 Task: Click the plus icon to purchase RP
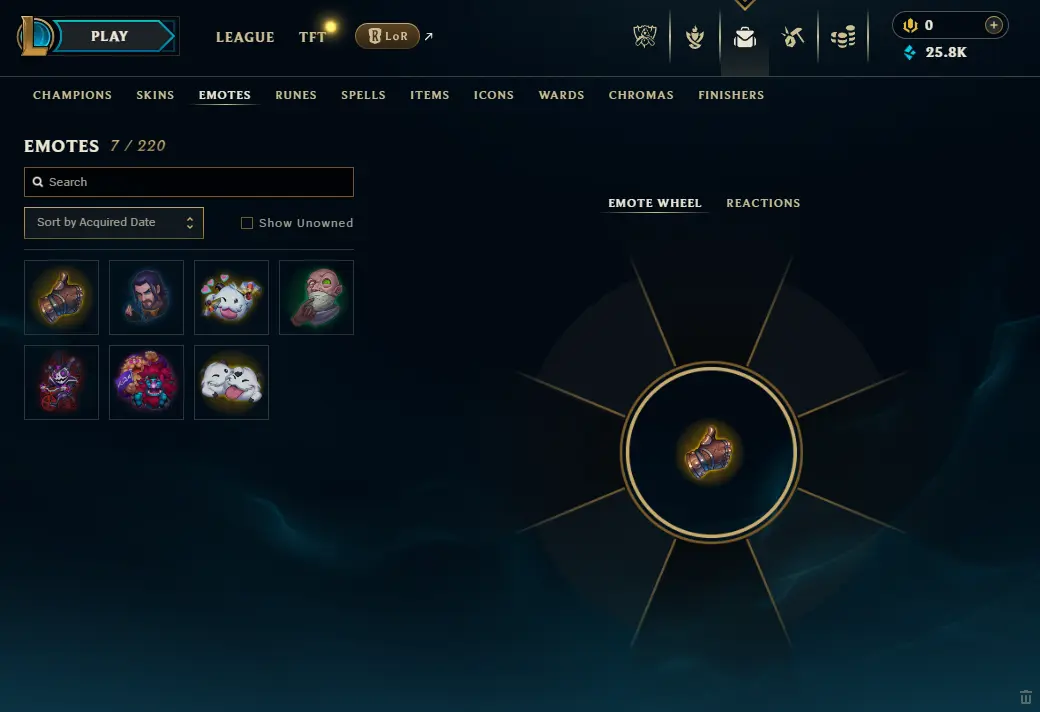click(993, 25)
